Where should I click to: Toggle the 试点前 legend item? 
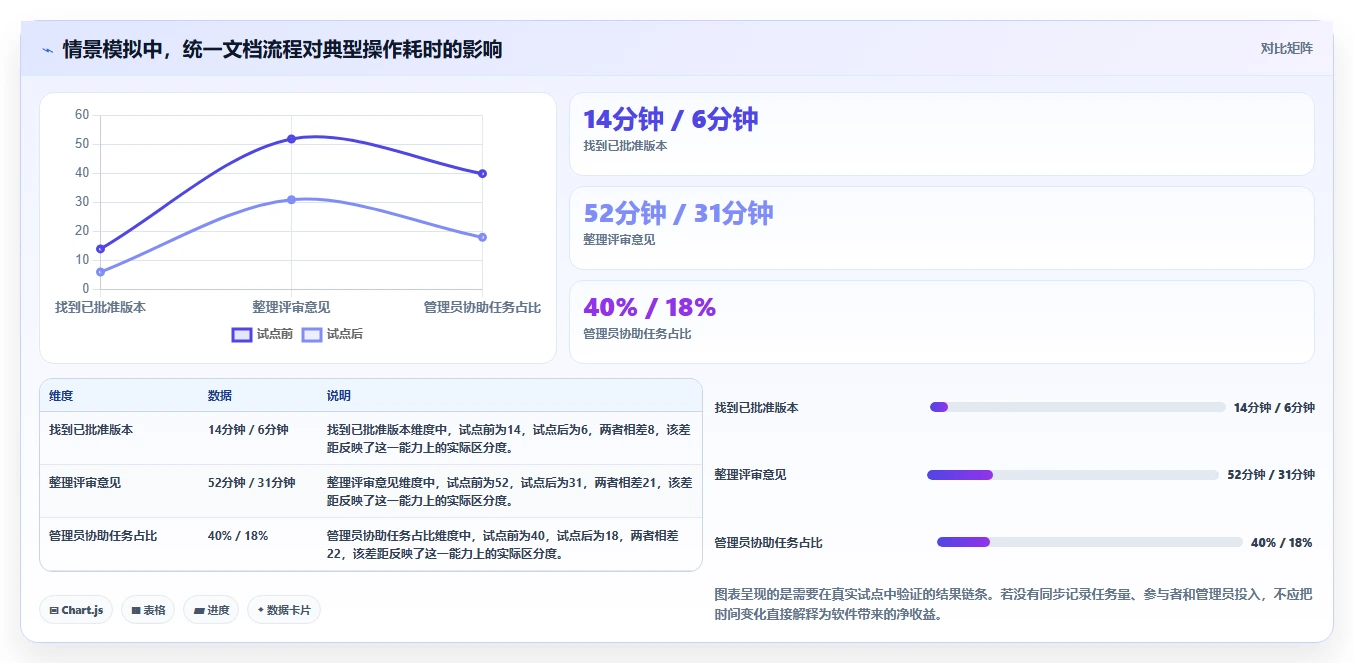tap(262, 334)
